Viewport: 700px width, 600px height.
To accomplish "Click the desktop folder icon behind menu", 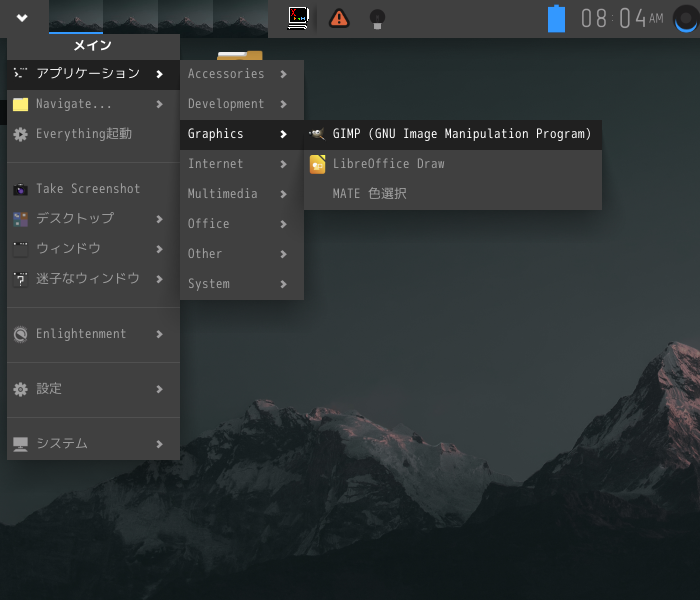I will (x=240, y=55).
